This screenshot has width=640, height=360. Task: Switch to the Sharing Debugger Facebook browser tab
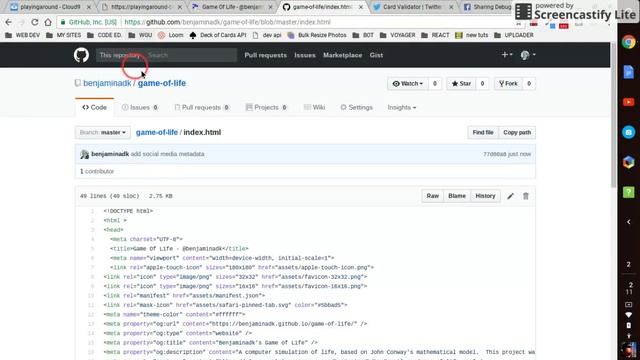(487, 7)
